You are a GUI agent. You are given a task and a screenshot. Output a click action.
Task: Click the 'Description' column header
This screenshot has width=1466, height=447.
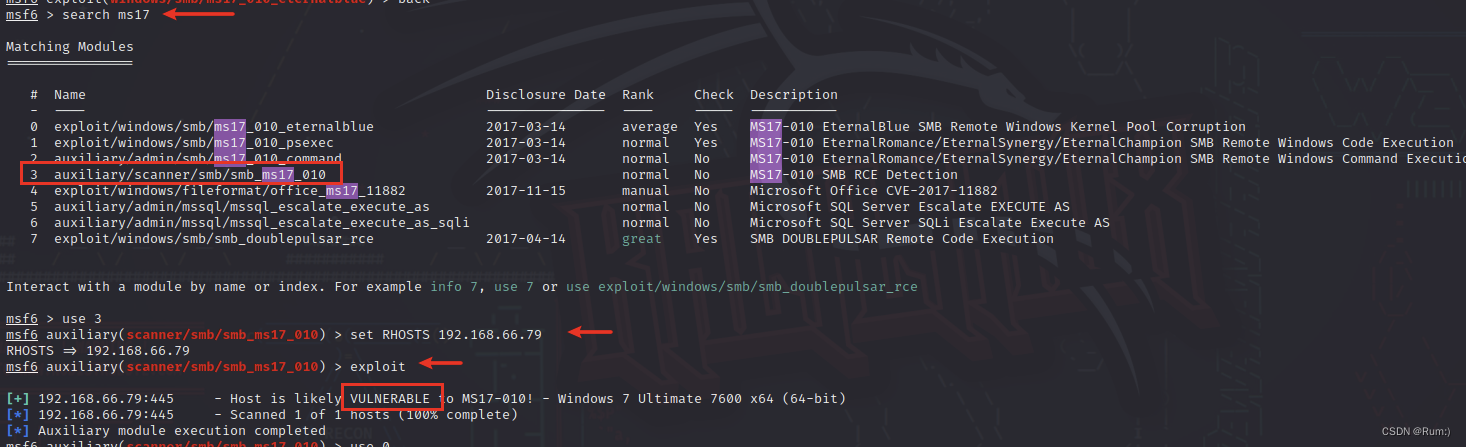click(794, 95)
